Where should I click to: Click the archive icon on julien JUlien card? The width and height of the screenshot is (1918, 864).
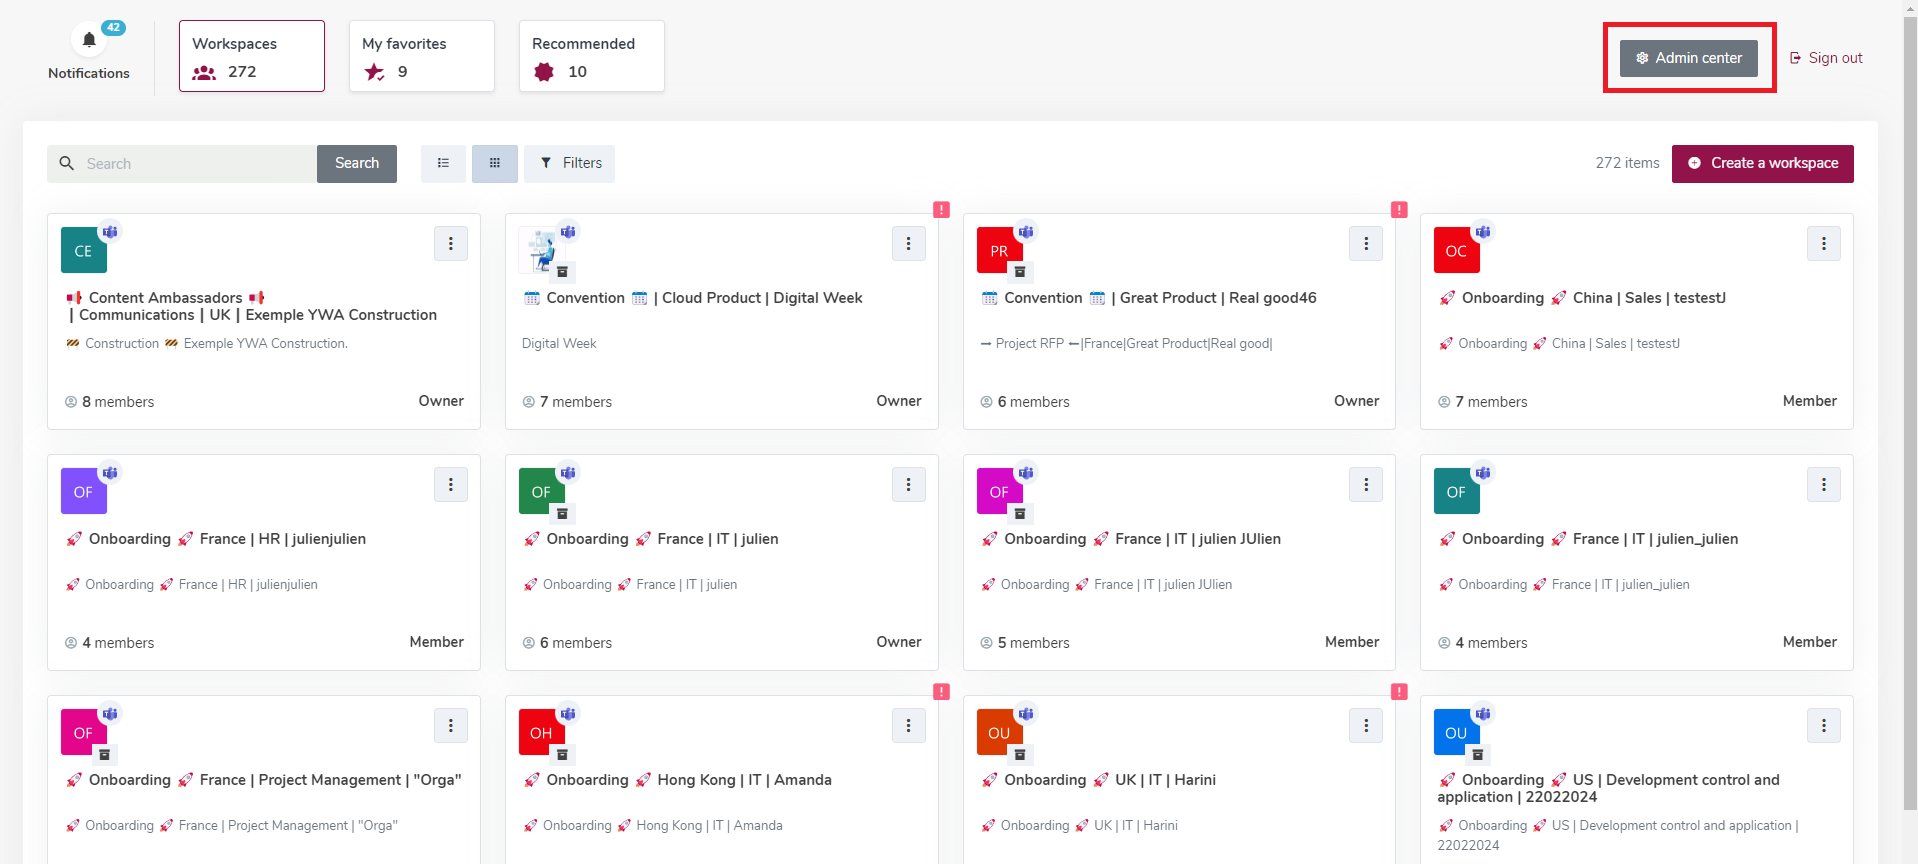tap(1020, 513)
